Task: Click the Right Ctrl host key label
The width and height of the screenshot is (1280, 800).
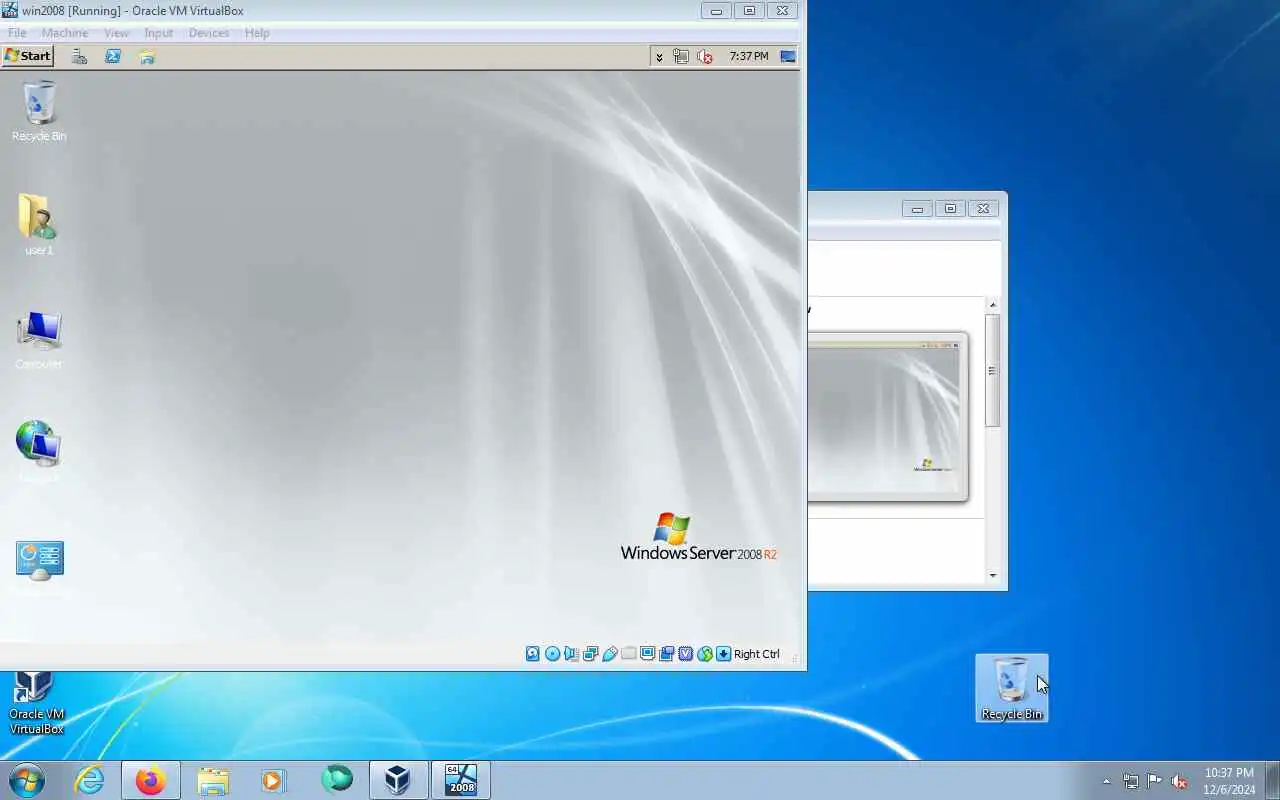Action: (757, 654)
